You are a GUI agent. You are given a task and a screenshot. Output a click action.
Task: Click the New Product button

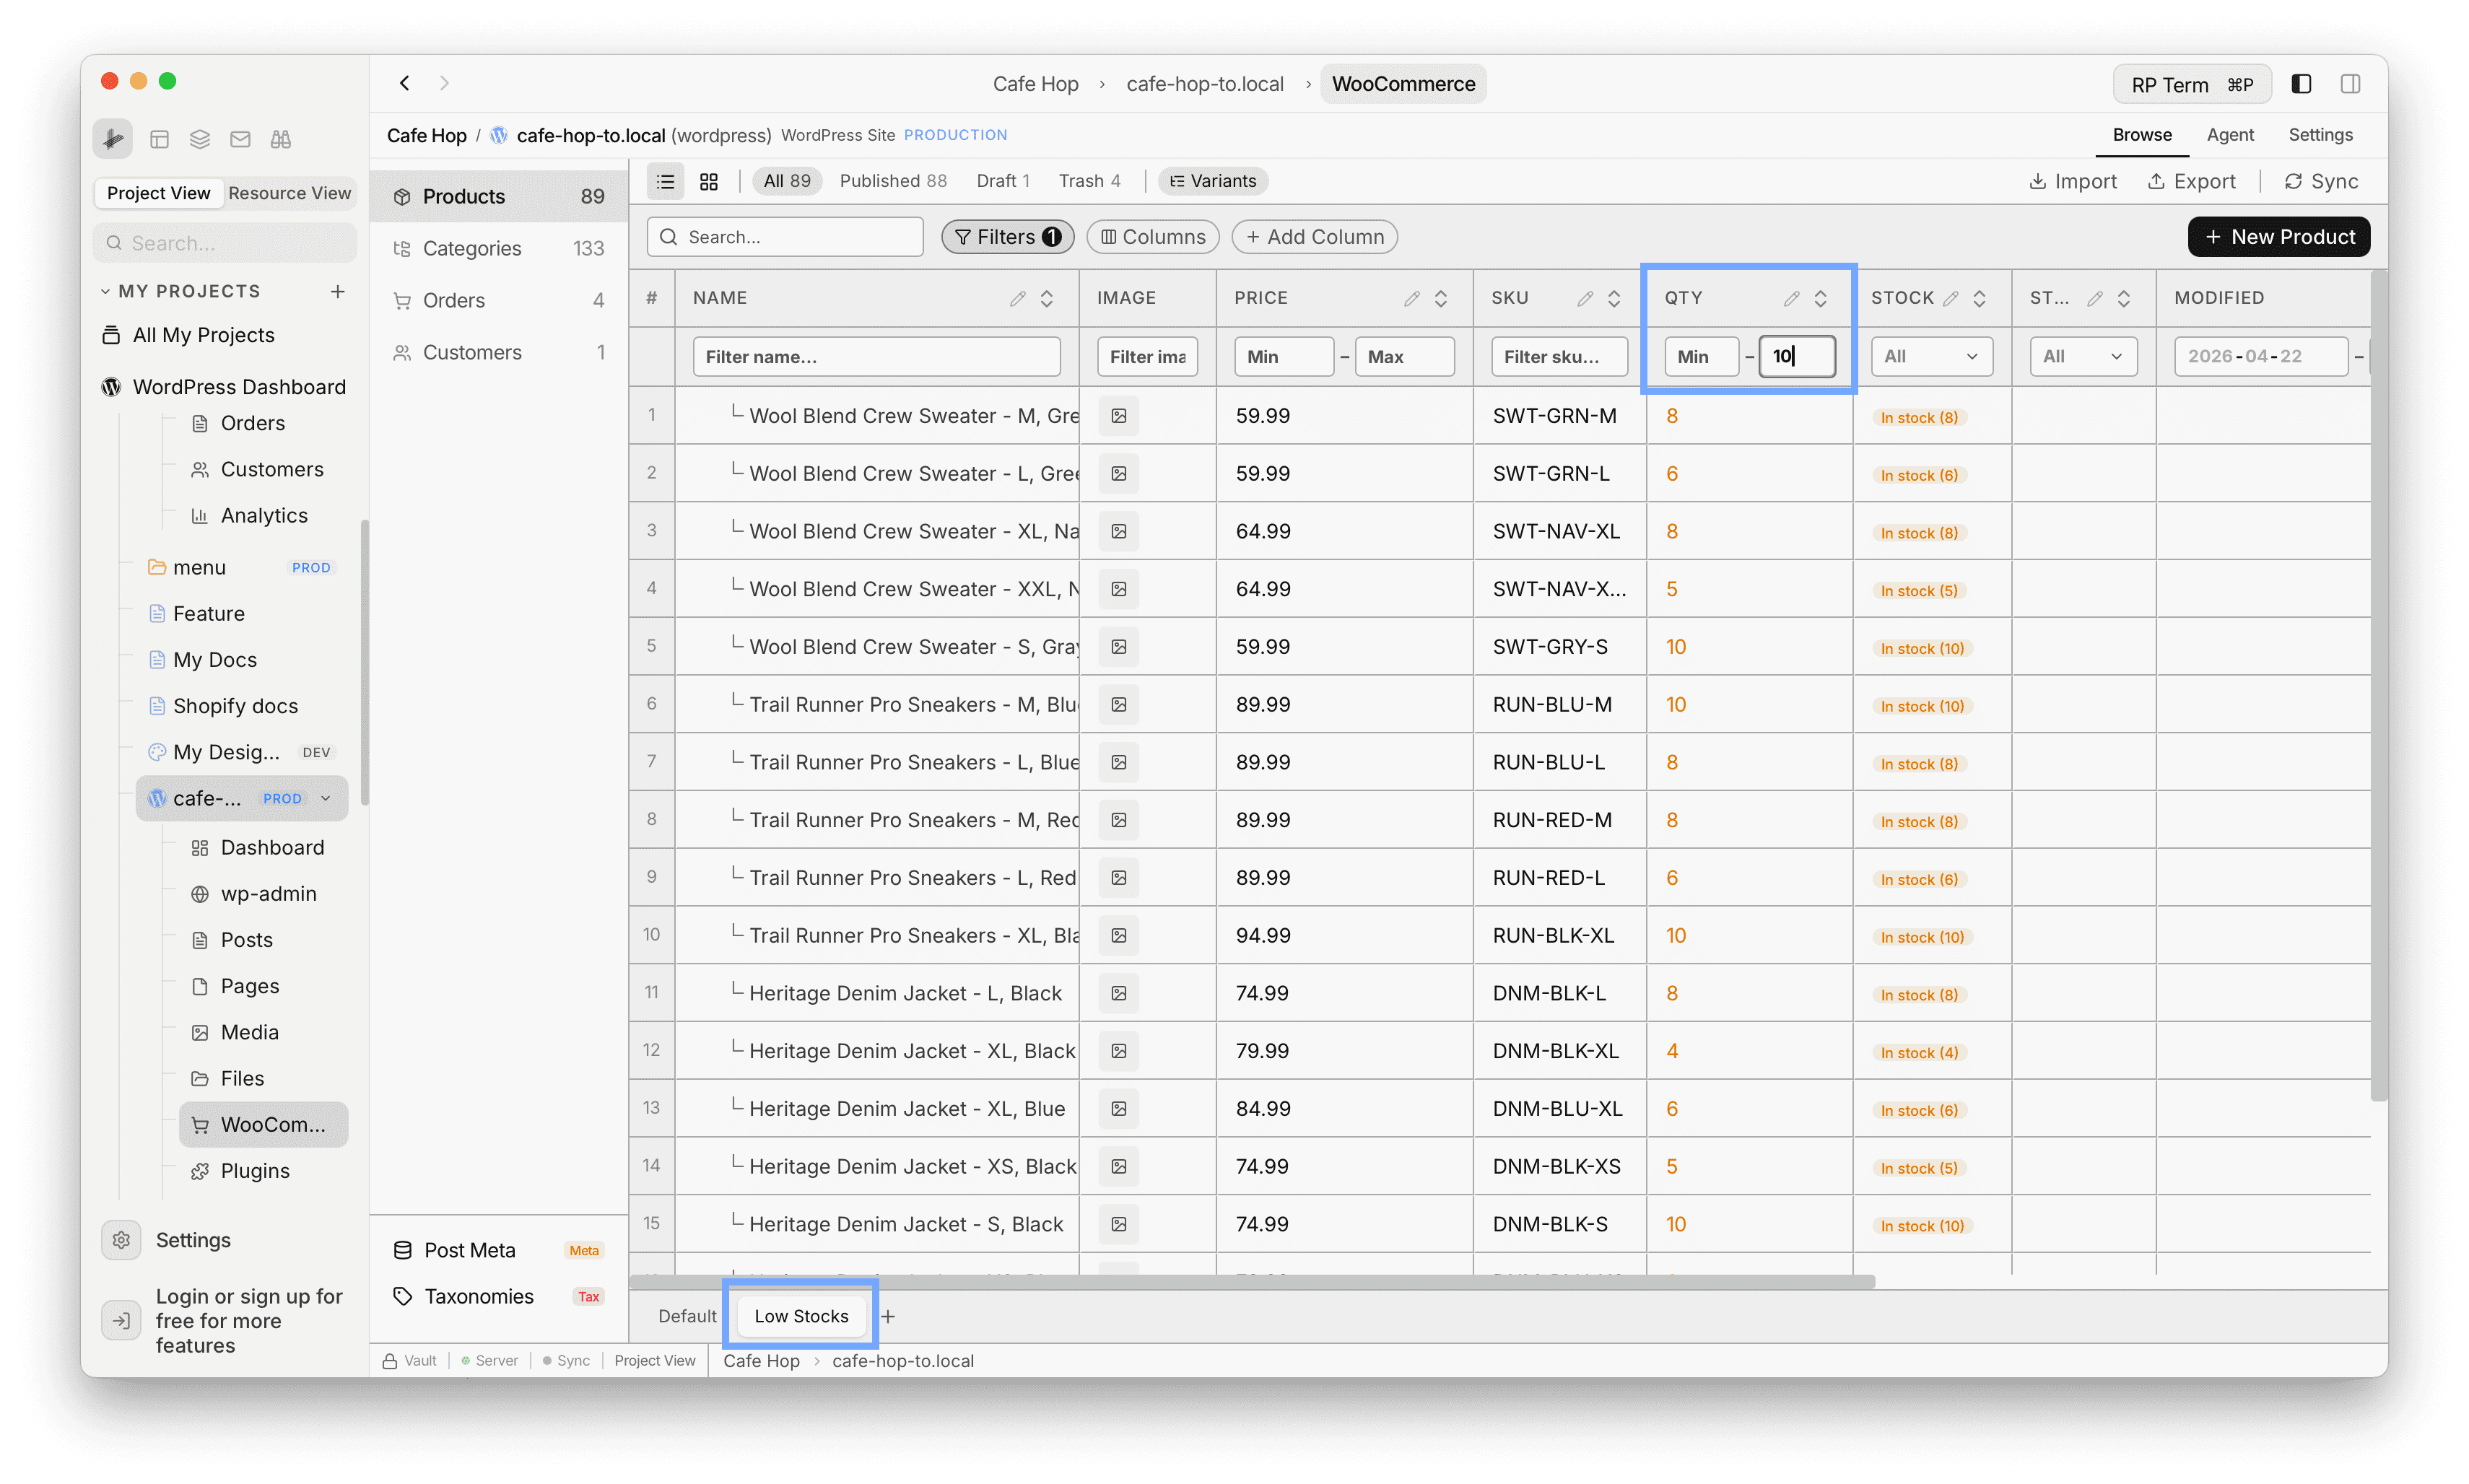[2279, 236]
